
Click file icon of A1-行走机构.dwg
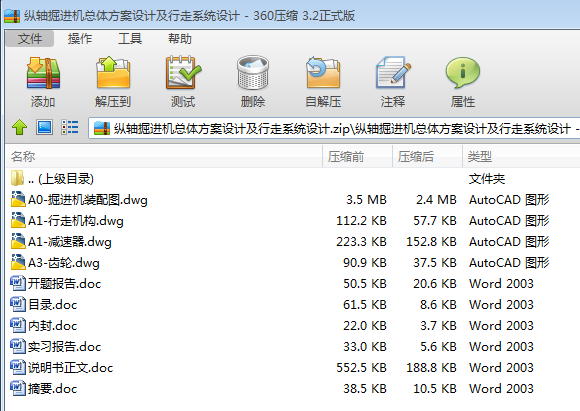[18, 220]
